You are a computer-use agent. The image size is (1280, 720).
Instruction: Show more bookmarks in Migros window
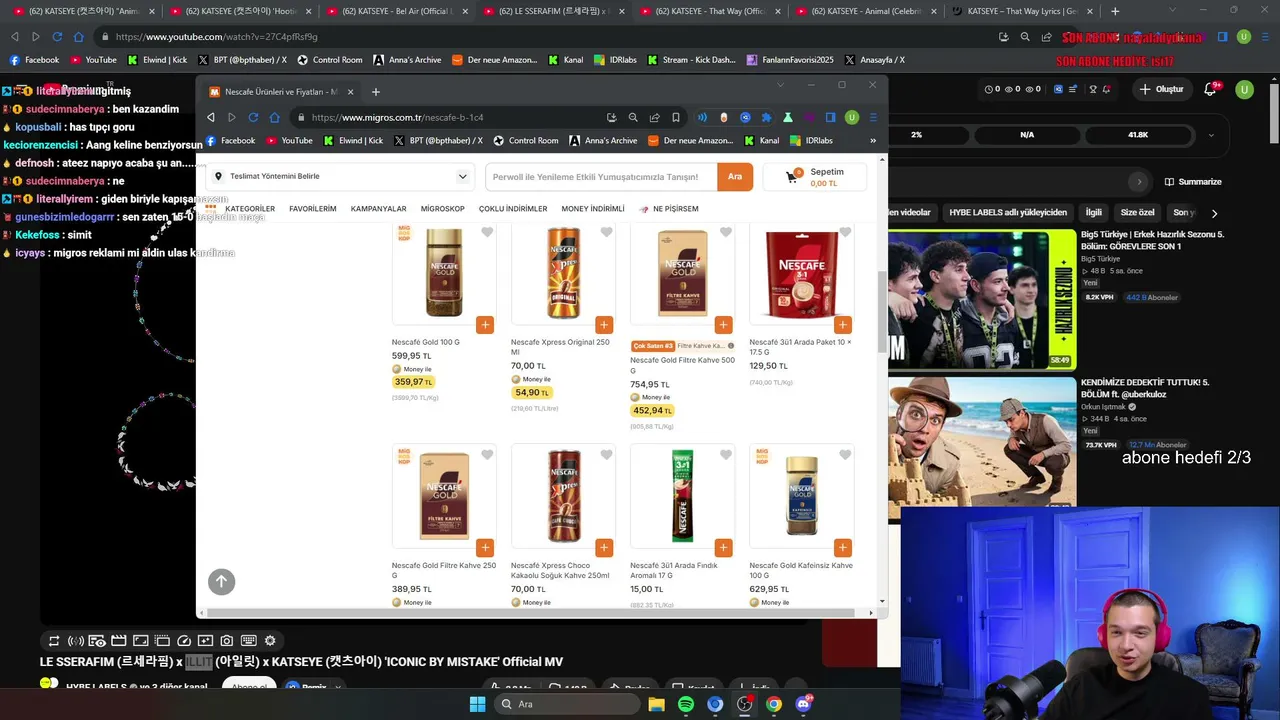(873, 141)
